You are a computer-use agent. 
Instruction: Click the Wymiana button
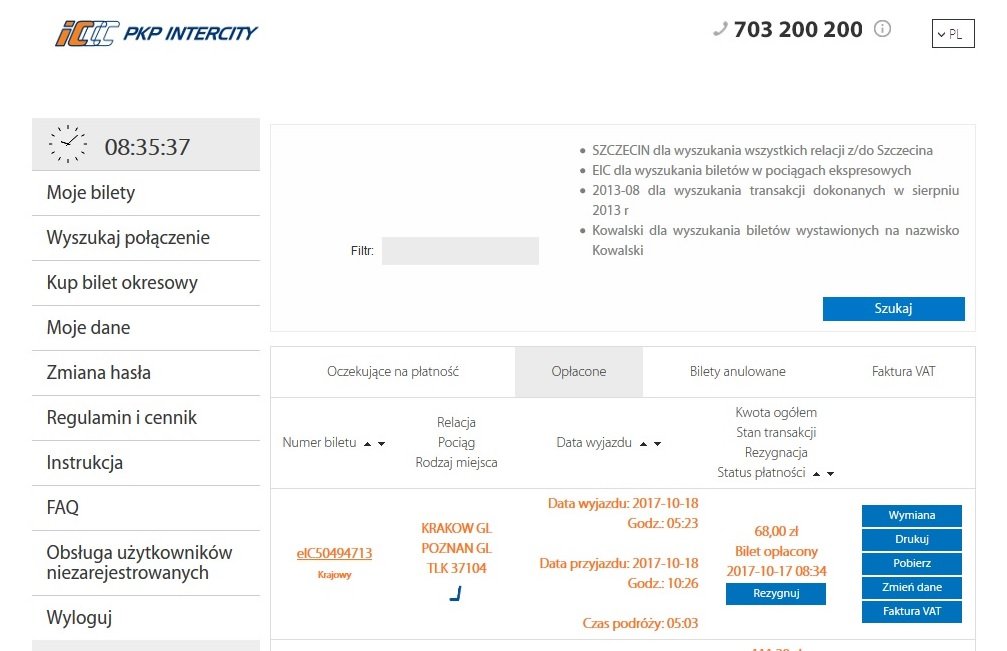pyautogui.click(x=911, y=516)
